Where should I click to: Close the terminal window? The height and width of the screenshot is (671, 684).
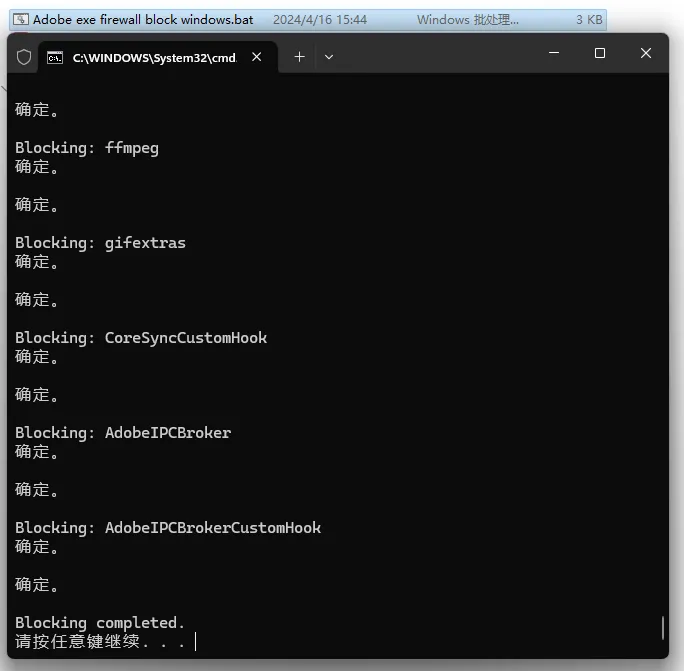tap(645, 54)
